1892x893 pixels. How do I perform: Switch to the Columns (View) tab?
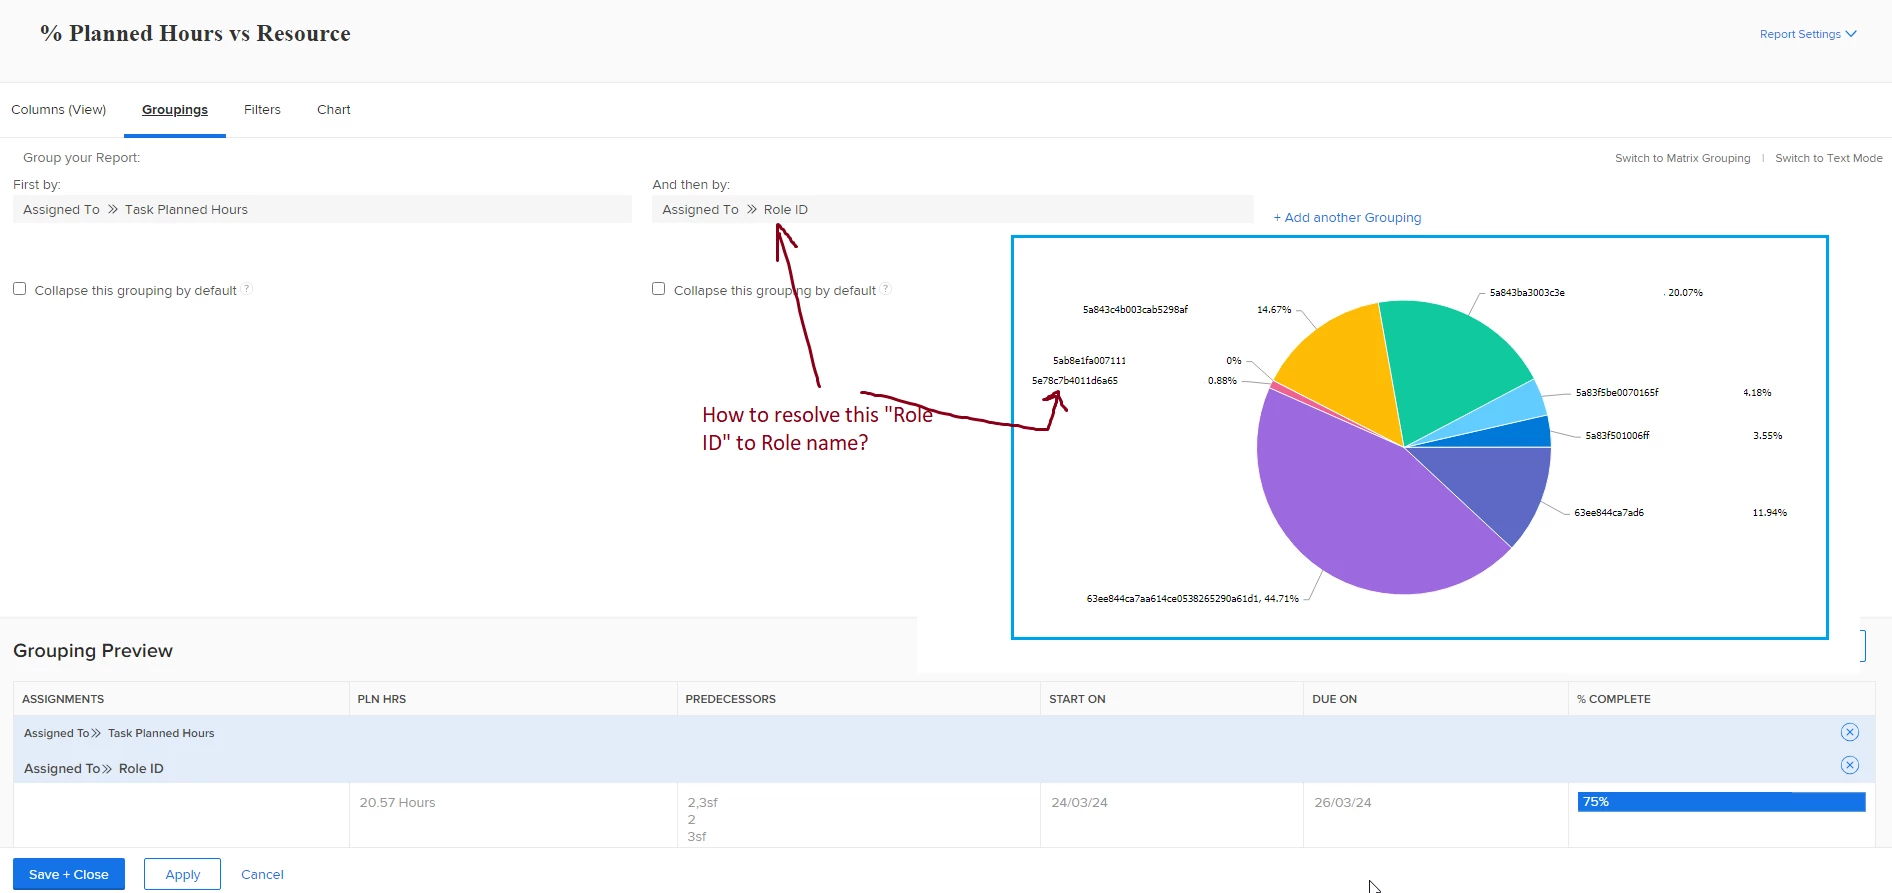point(59,109)
